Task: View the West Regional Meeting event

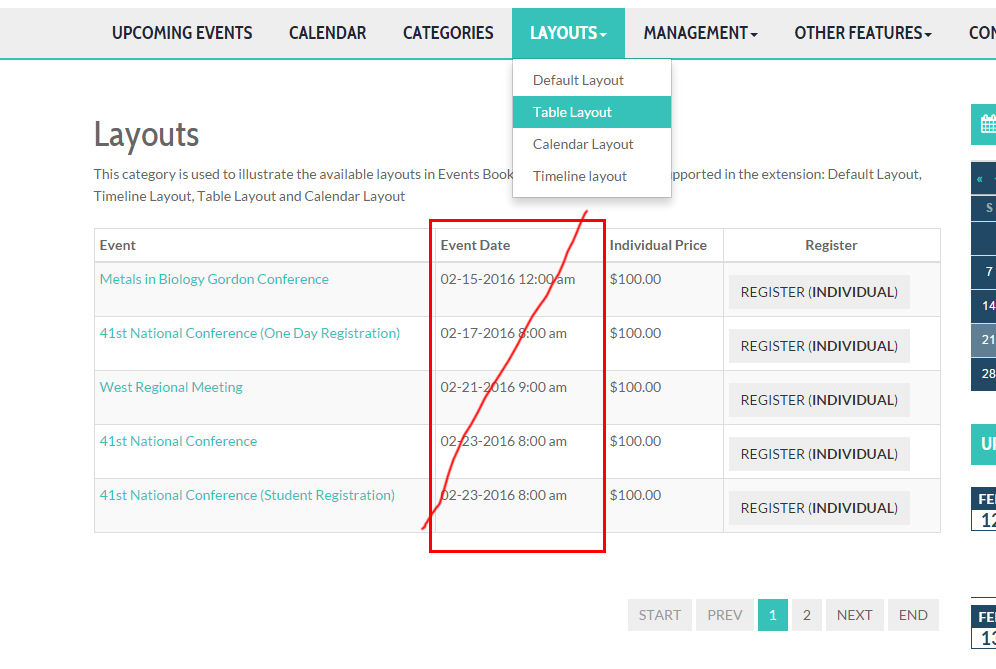Action: (171, 387)
